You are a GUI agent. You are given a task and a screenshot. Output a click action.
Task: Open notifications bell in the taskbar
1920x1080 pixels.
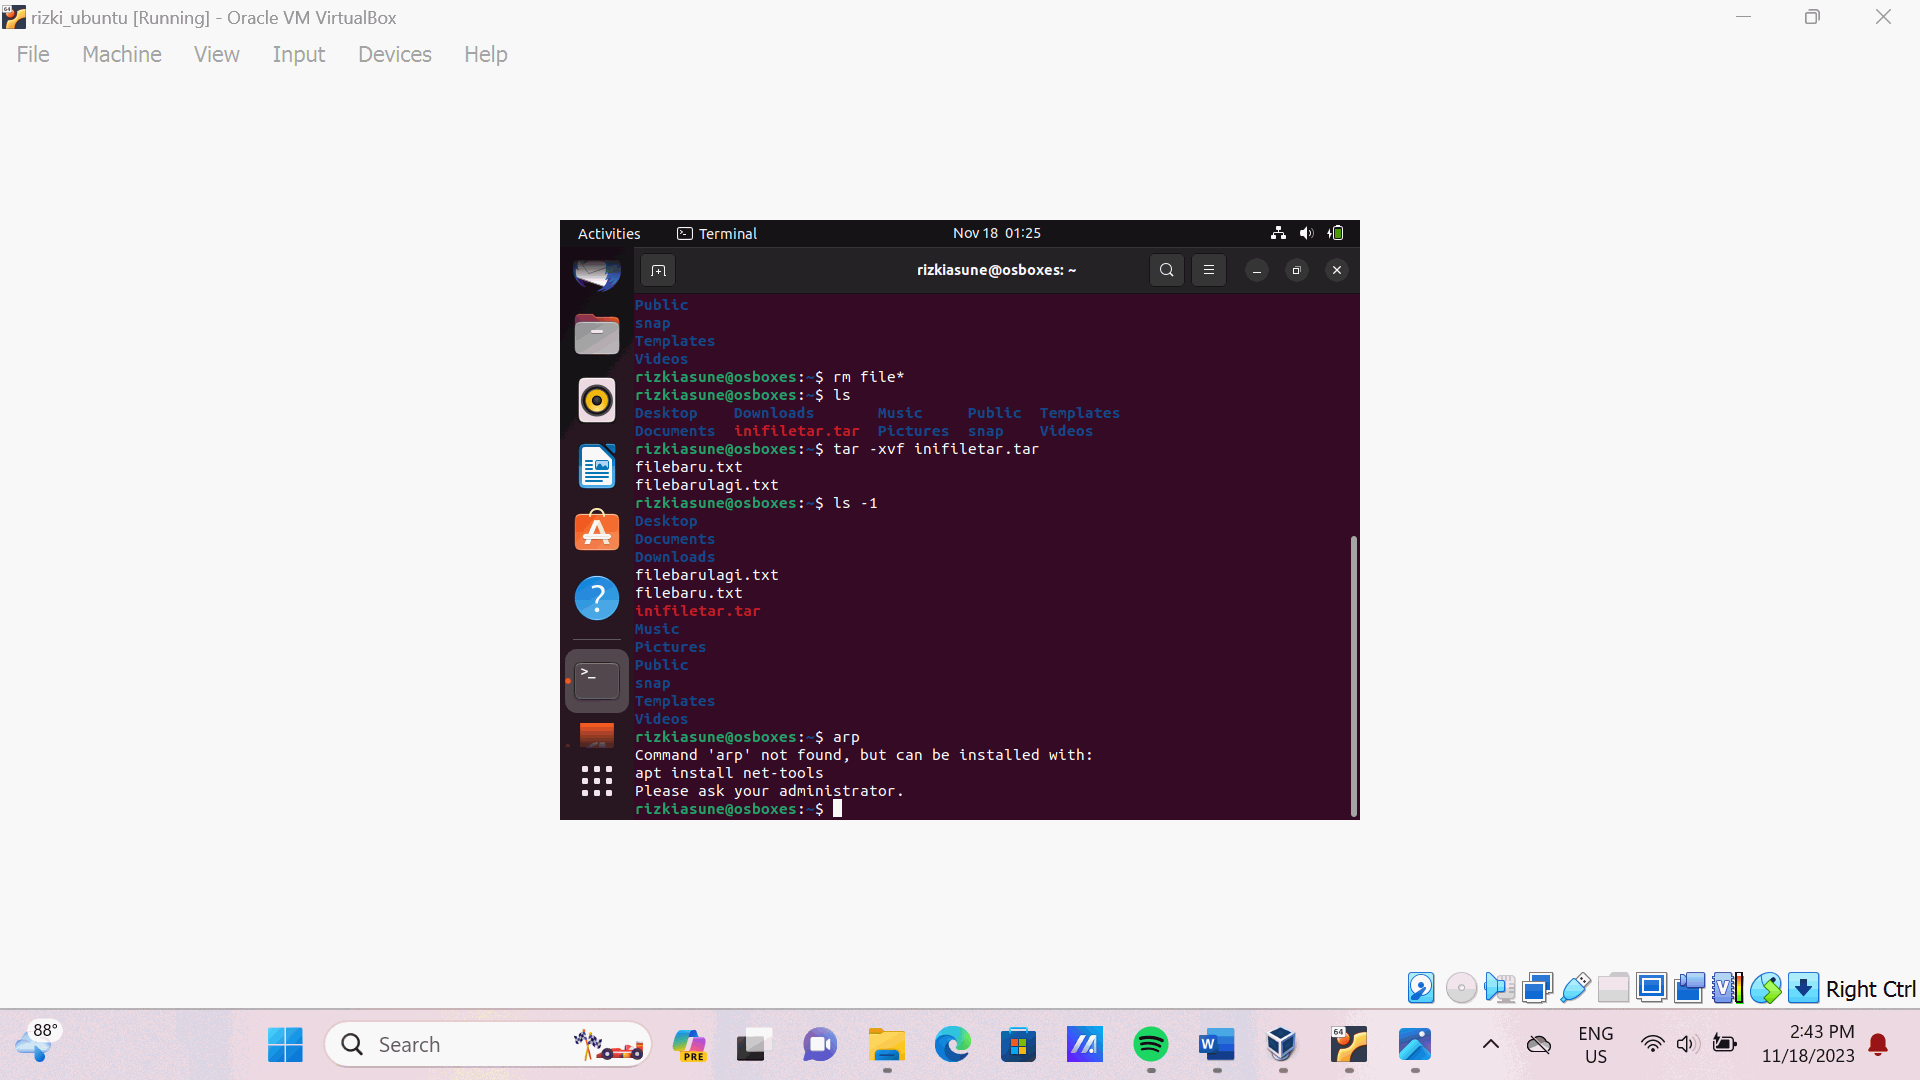(1879, 1045)
